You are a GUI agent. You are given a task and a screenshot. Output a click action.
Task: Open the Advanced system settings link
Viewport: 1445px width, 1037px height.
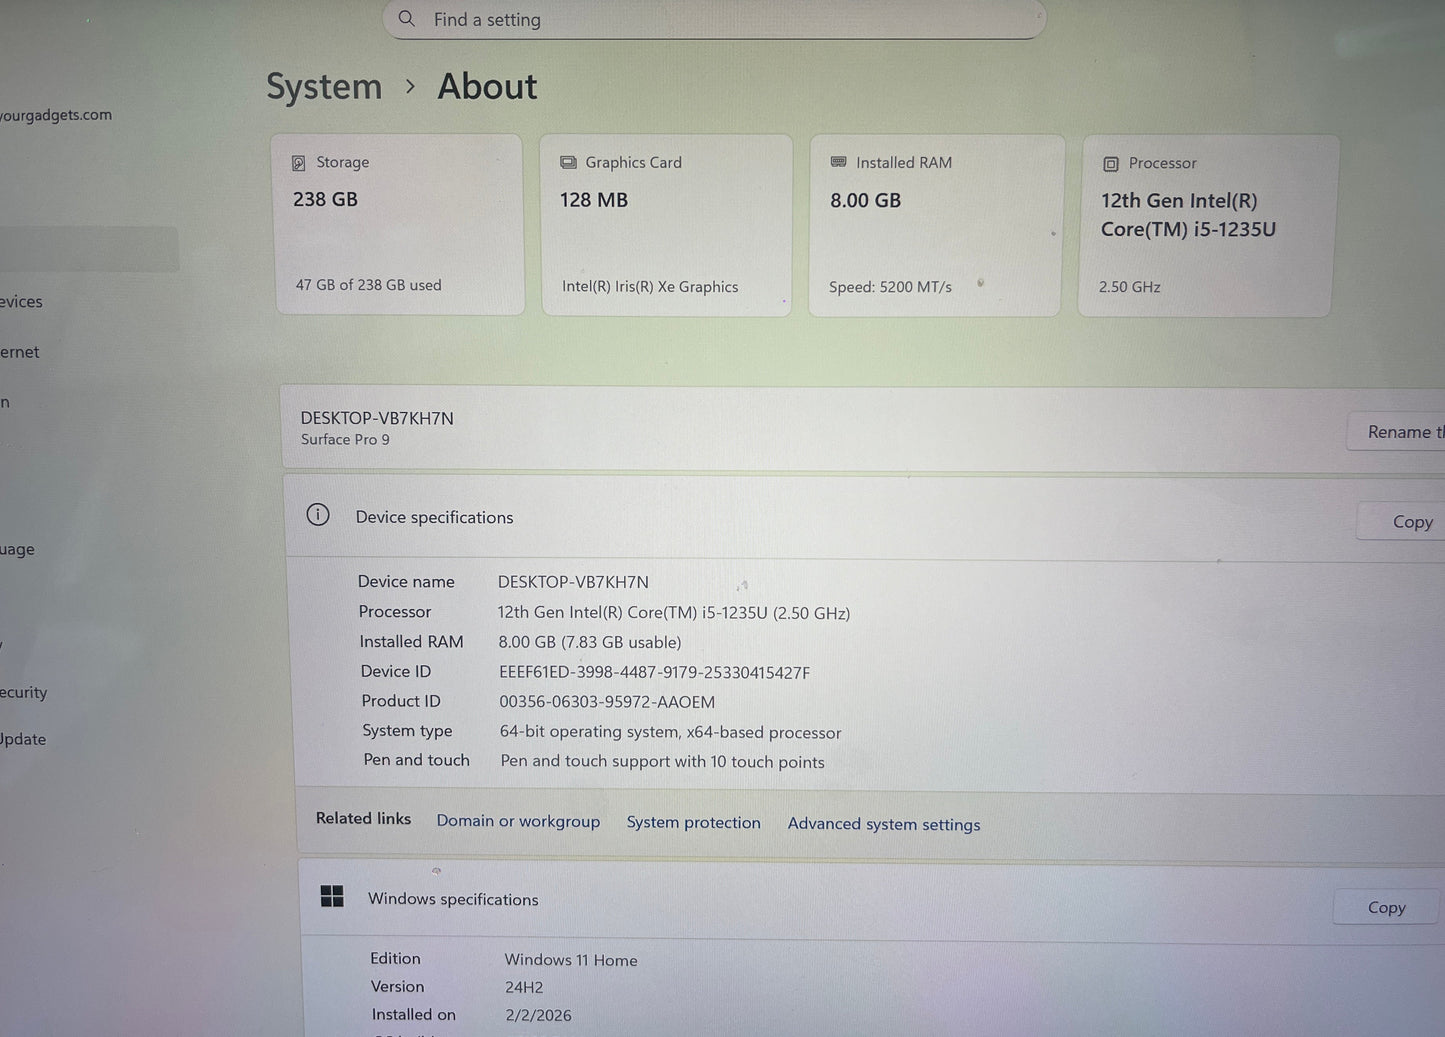(x=884, y=824)
